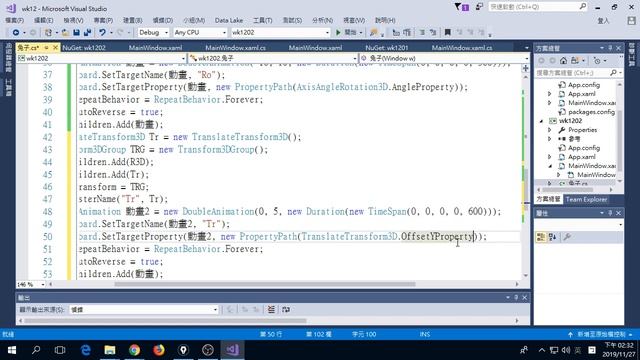Click the search magnifier in Solution Explorer

pos(613,72)
